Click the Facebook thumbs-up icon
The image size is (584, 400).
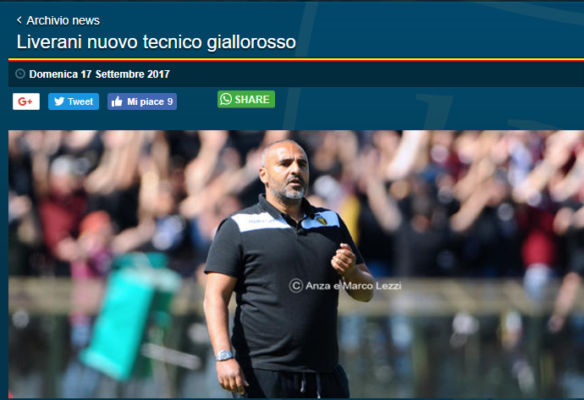(x=117, y=101)
